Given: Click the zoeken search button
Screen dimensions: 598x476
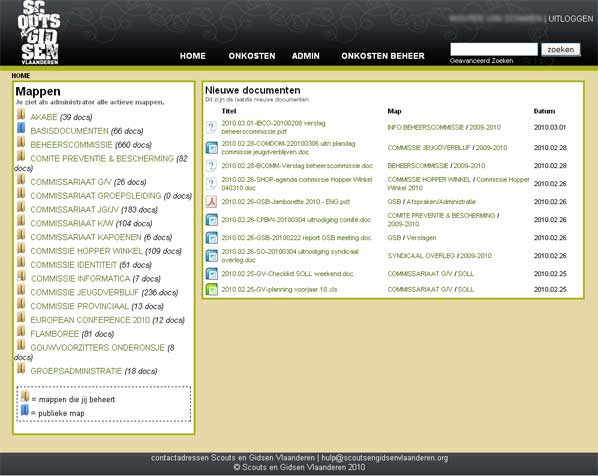Looking at the screenshot, I should point(561,50).
